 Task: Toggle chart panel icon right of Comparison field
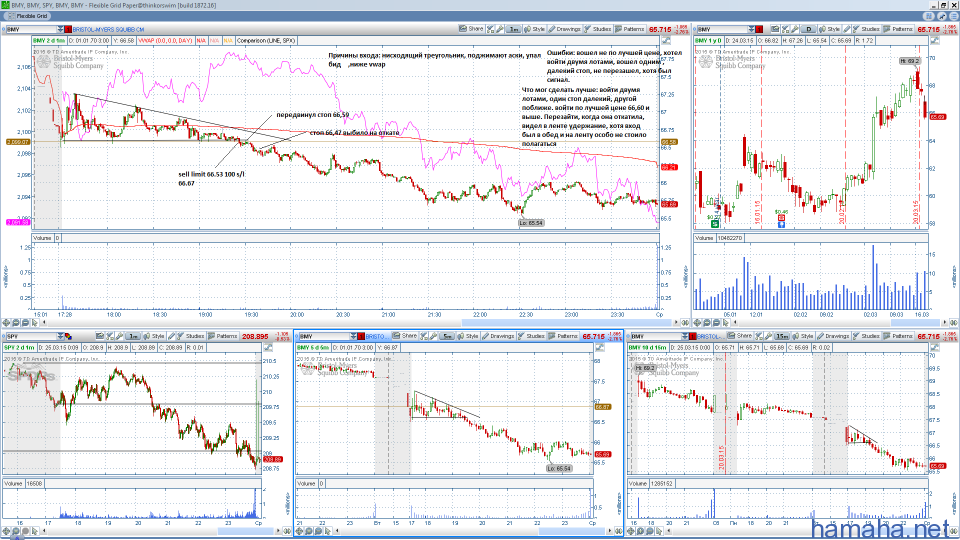click(x=666, y=40)
